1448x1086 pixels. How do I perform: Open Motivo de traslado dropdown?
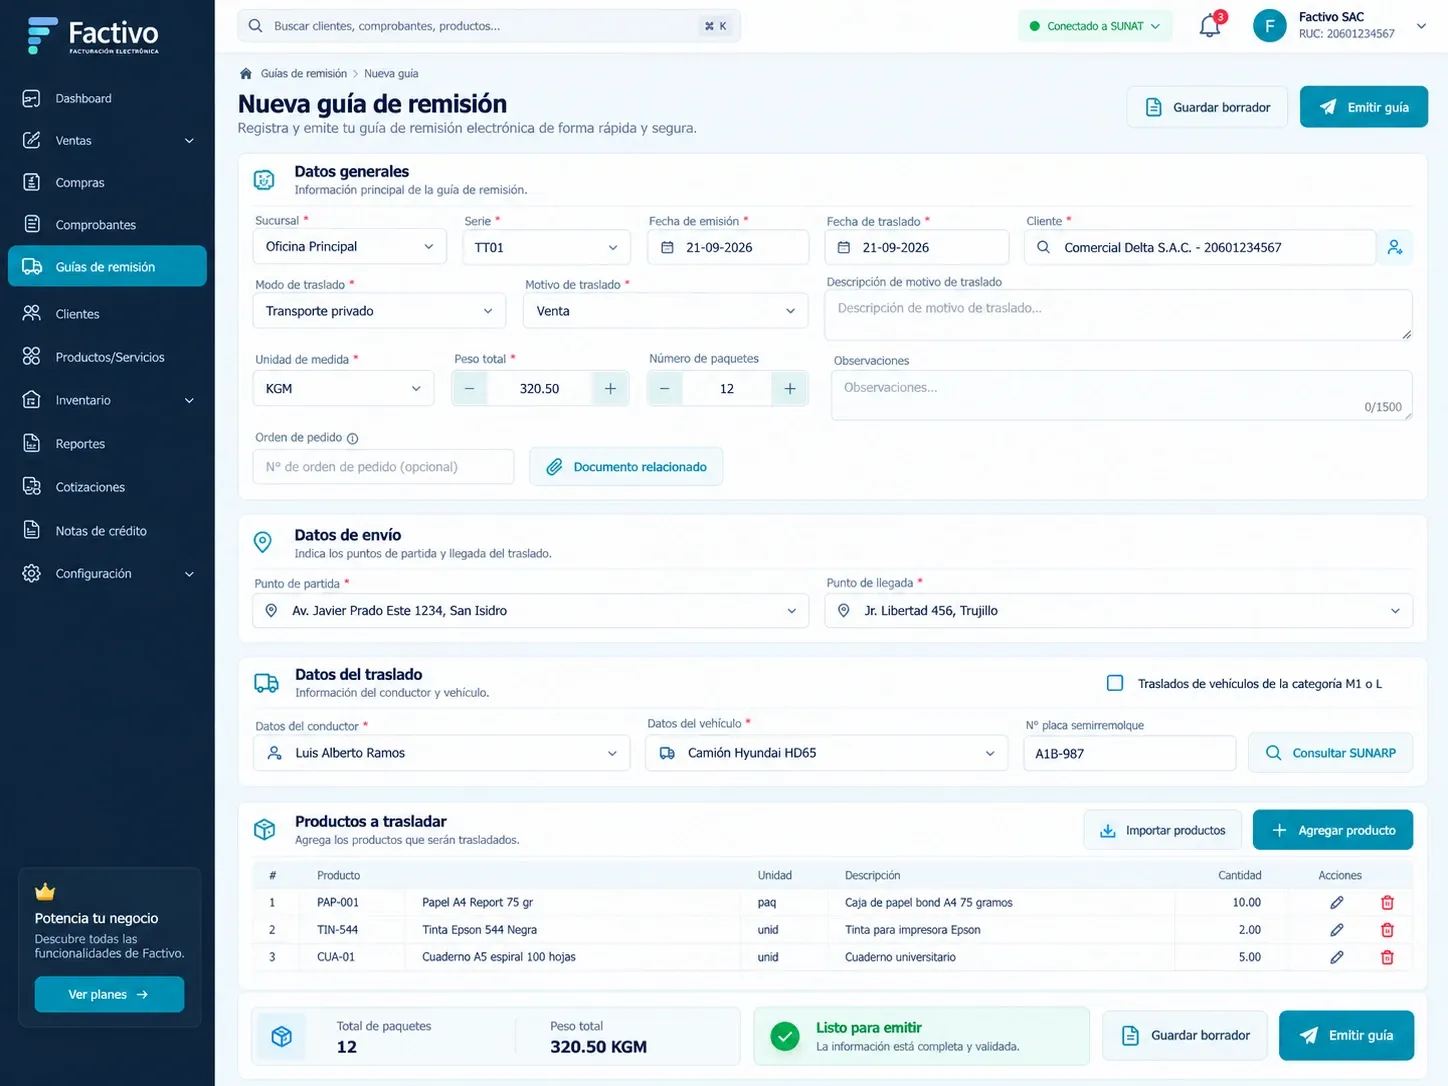665,311
